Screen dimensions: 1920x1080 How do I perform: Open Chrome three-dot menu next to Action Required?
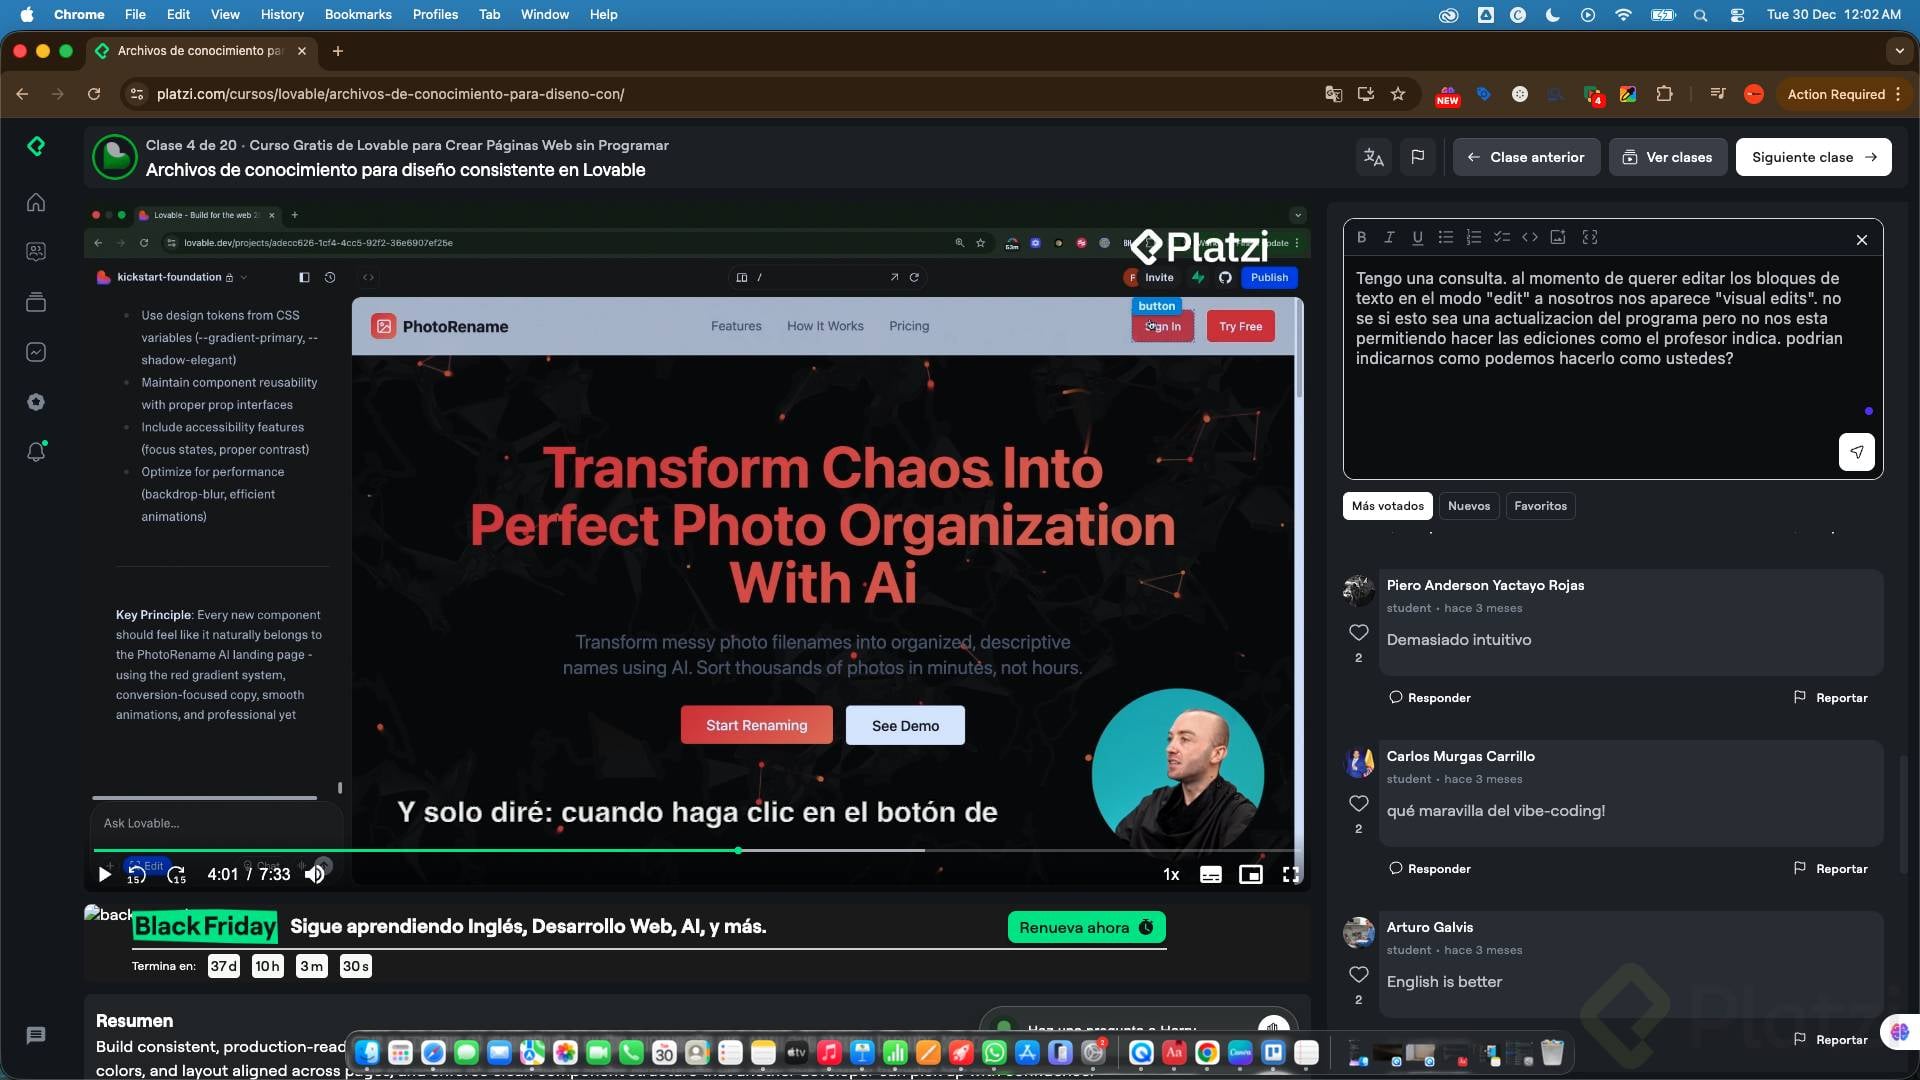point(1898,94)
